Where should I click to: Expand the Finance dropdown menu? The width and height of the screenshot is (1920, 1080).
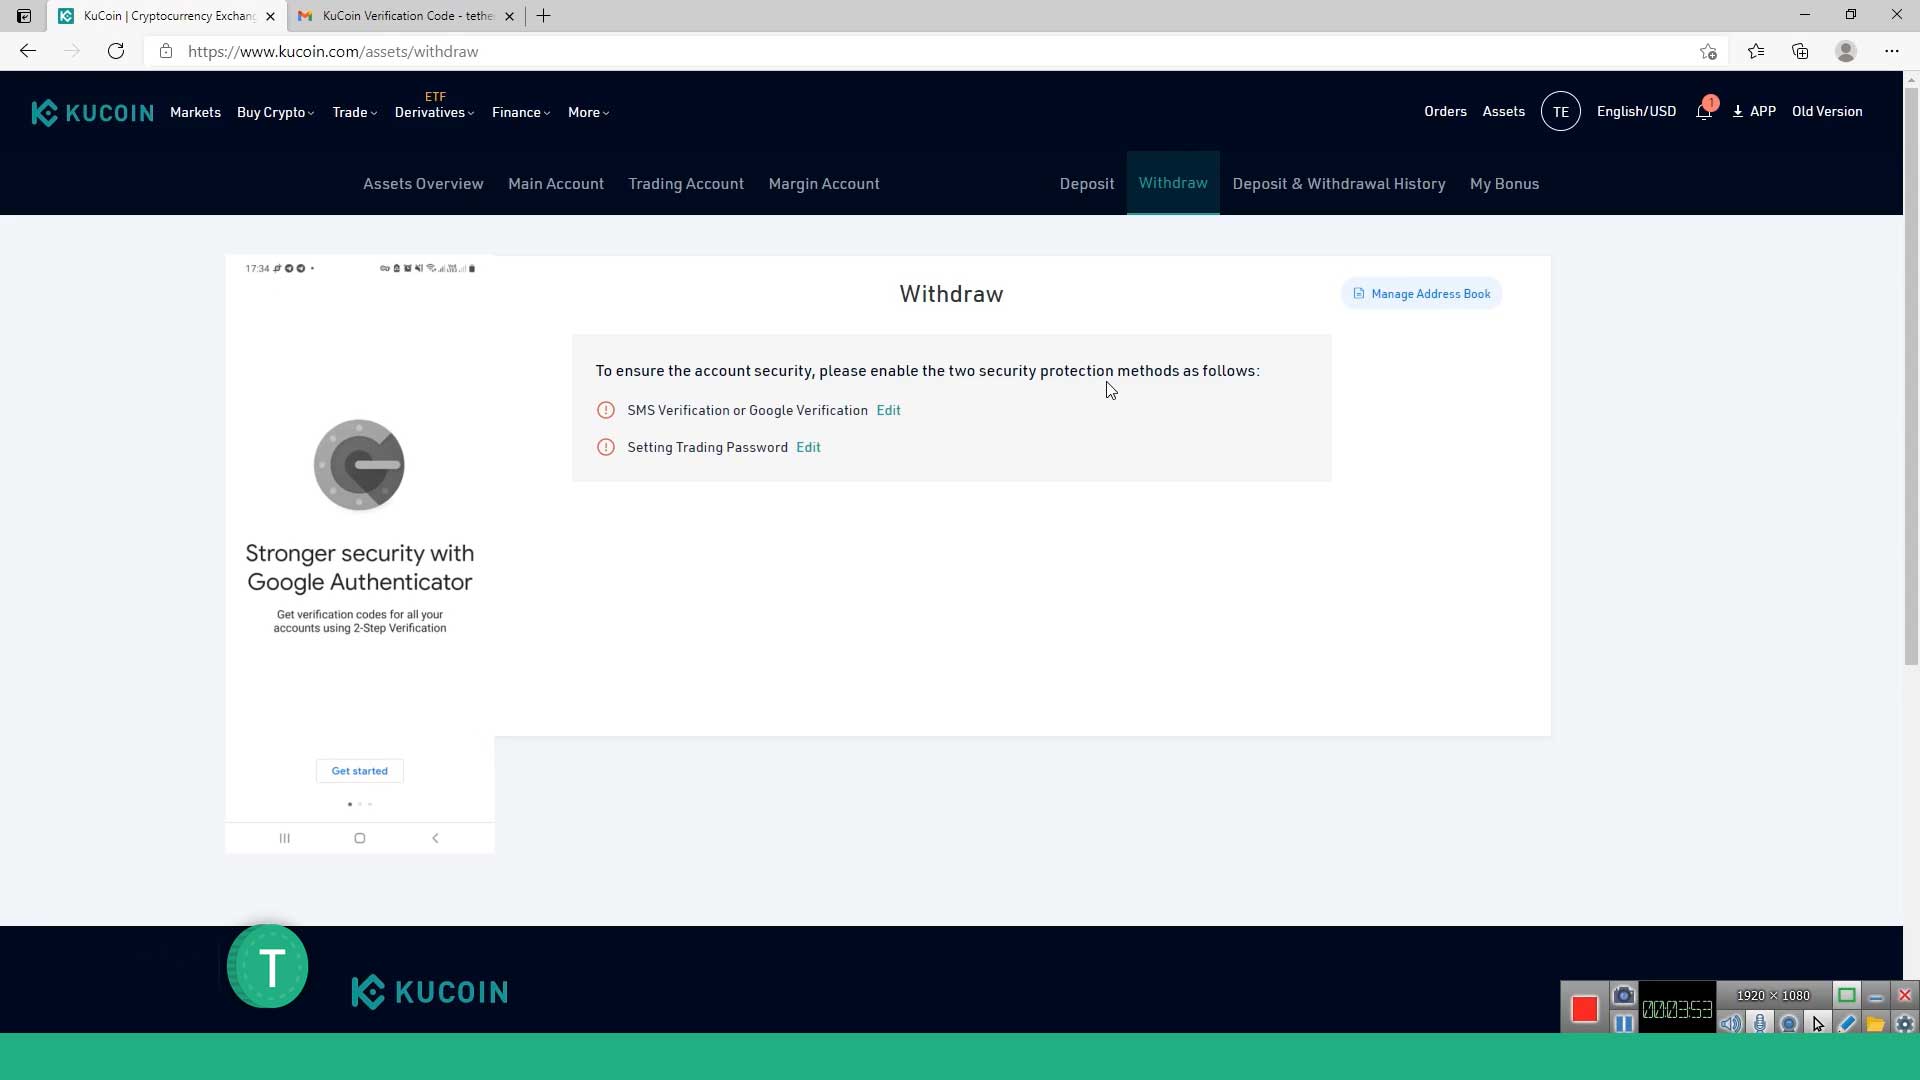click(518, 112)
